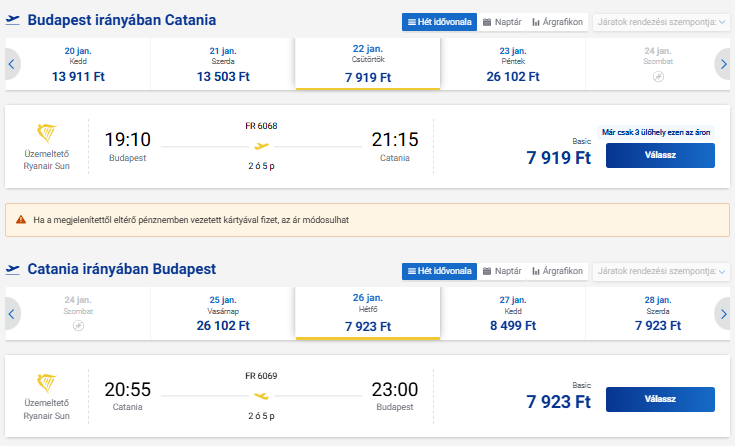Open outbound 'Járatok rendezési szempontja' dropdown
The height and width of the screenshot is (446, 735).
[x=661, y=21]
